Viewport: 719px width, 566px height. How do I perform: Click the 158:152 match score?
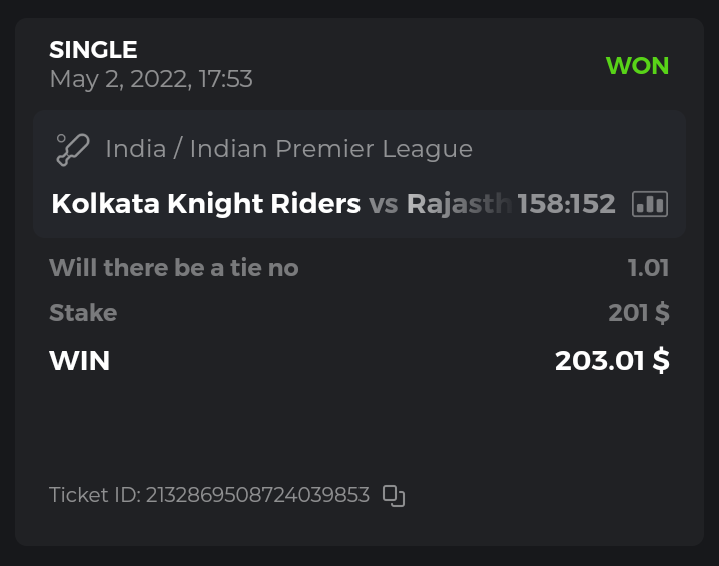click(566, 204)
